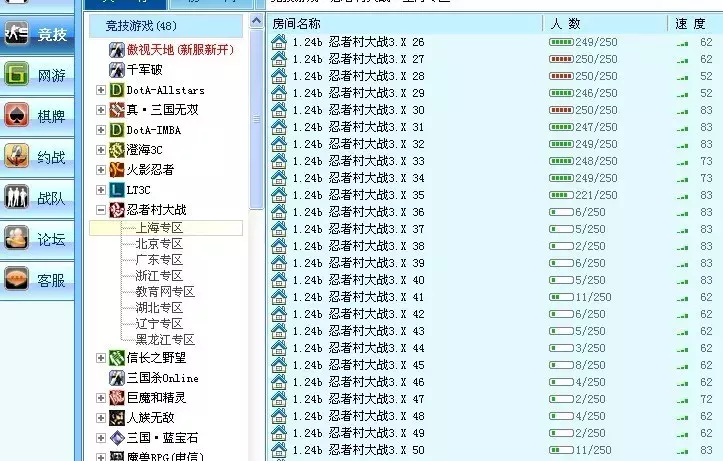
Task: Expand the DotA-Allstars tree node
Action: click(101, 90)
